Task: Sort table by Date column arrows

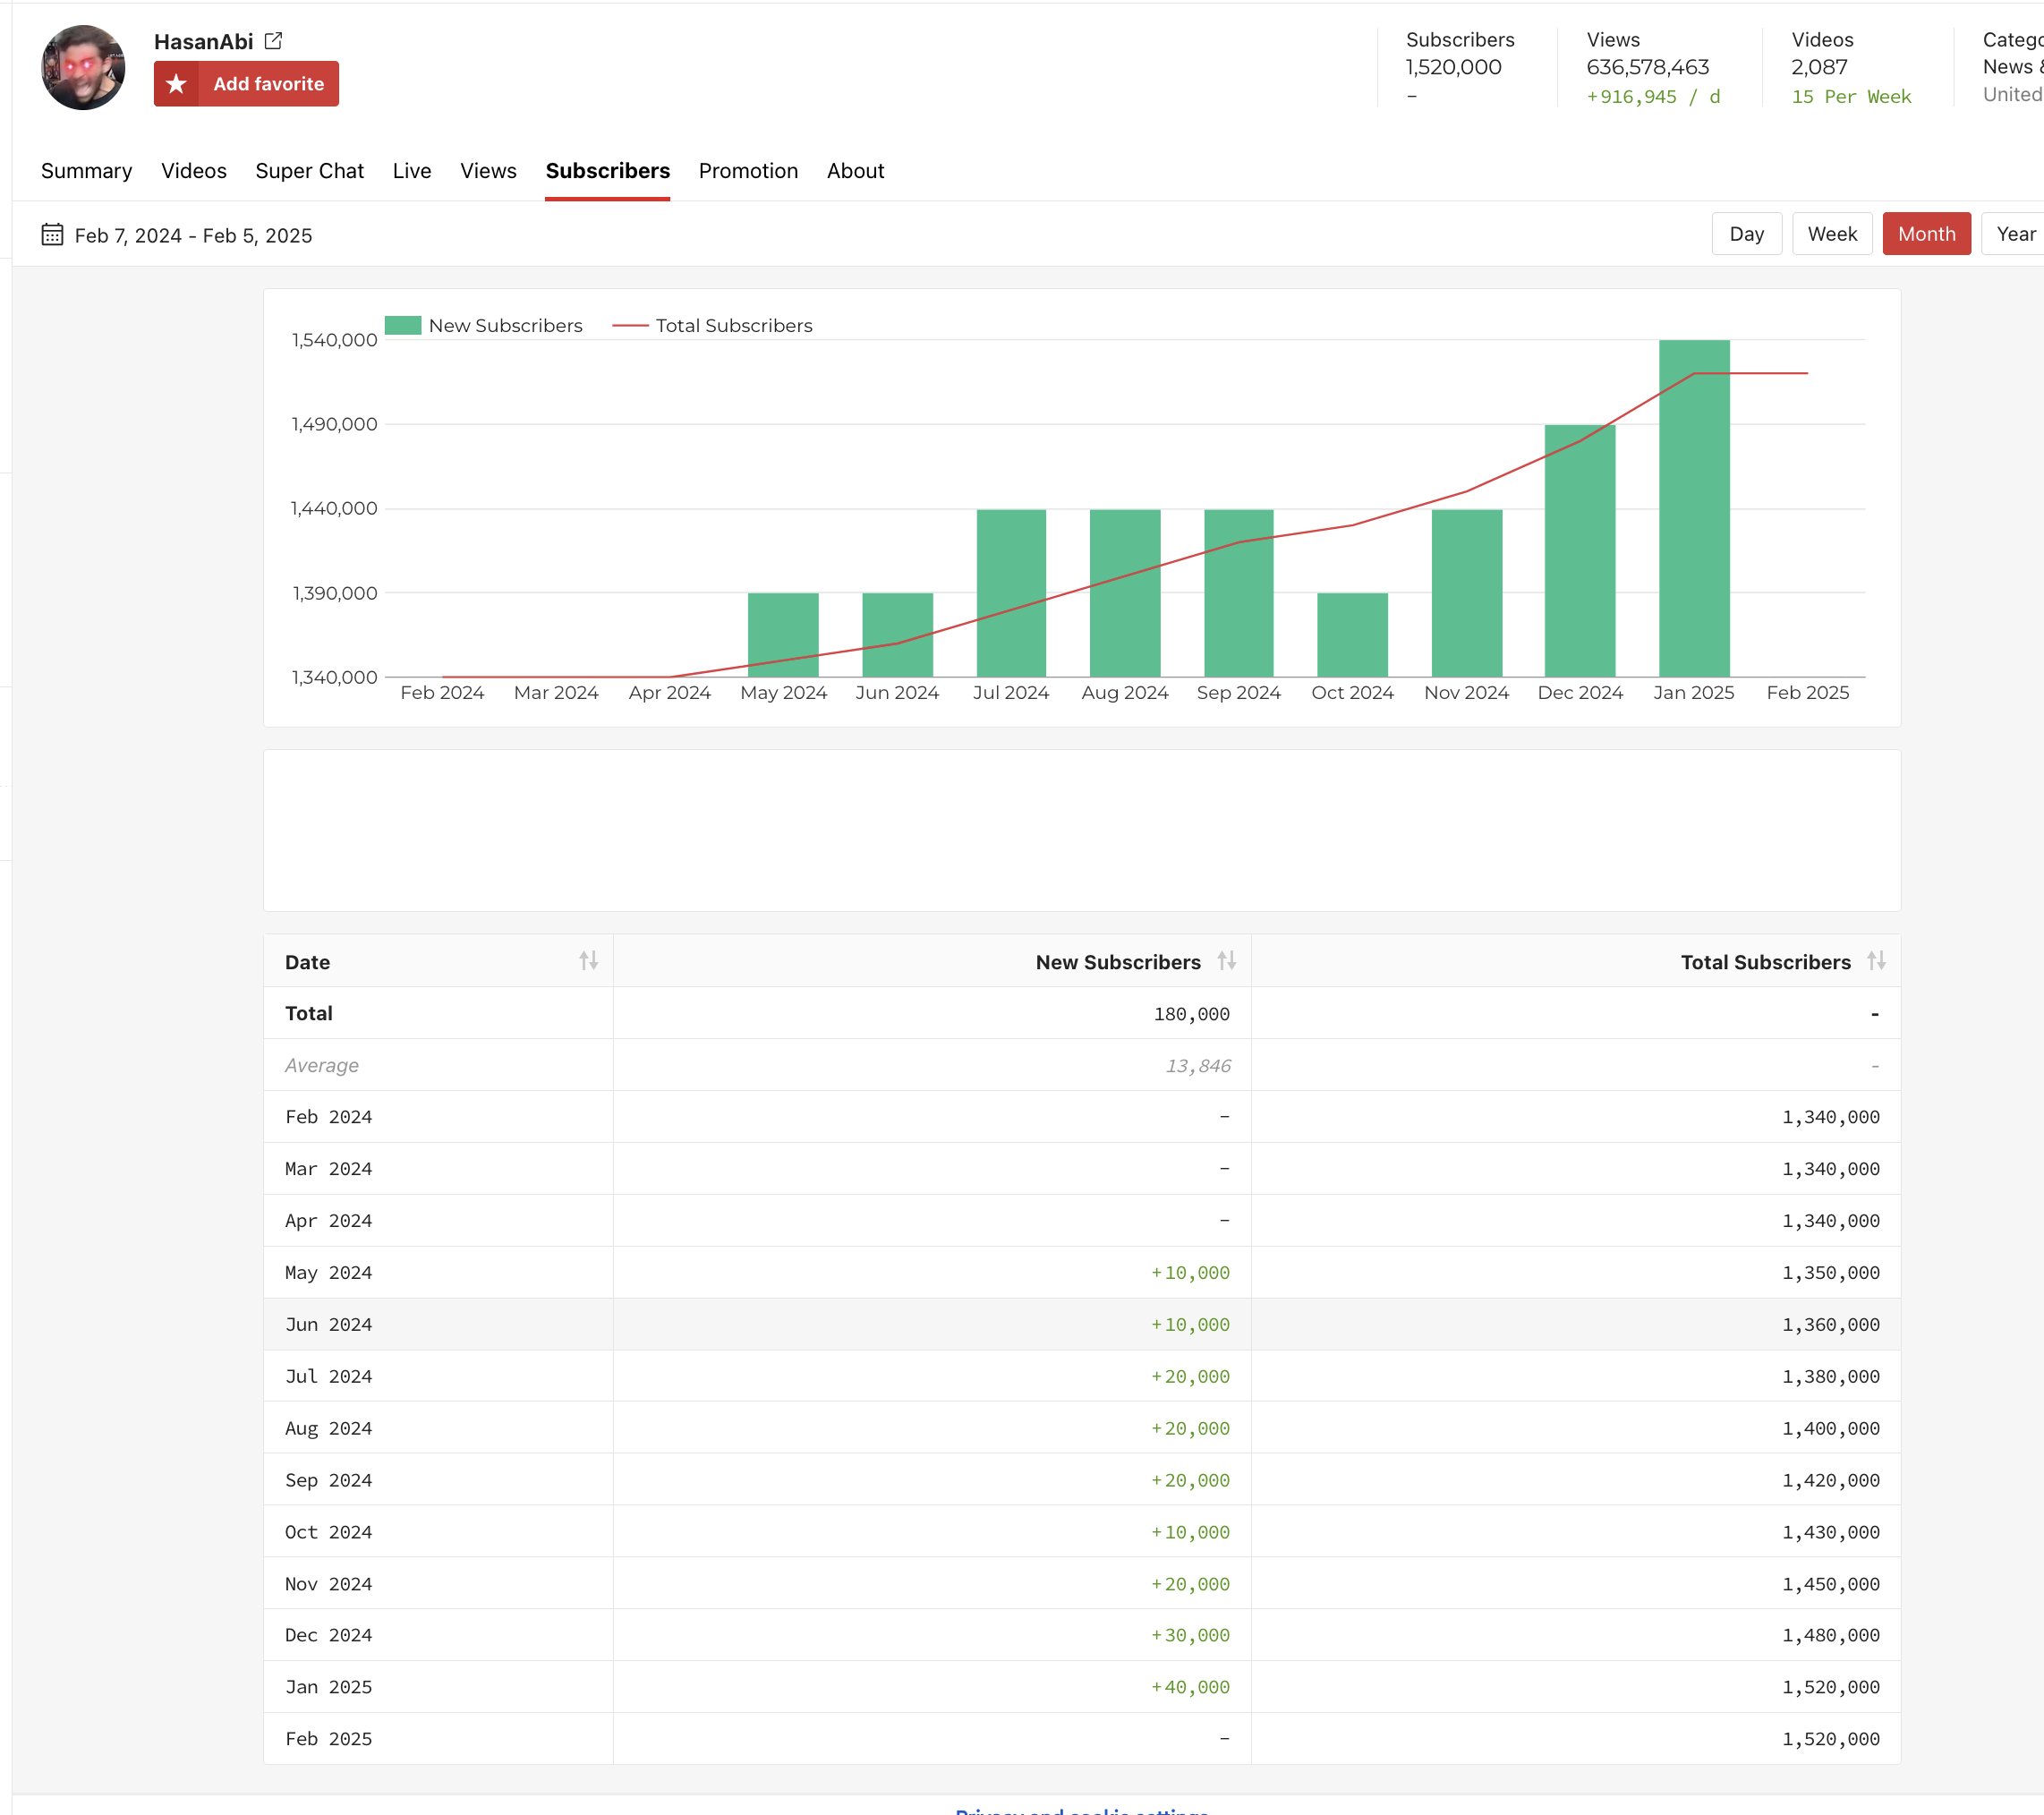Action: pyautogui.click(x=588, y=961)
